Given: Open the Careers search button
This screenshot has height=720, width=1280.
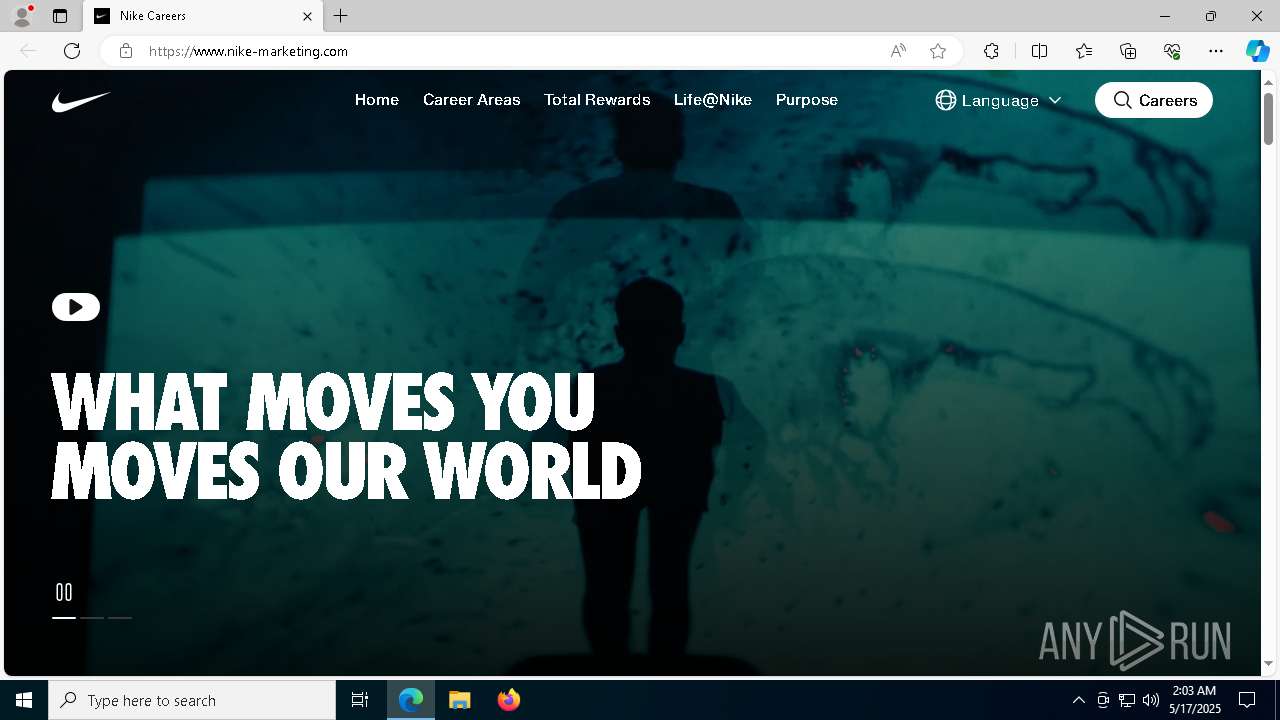Looking at the screenshot, I should [x=1154, y=100].
